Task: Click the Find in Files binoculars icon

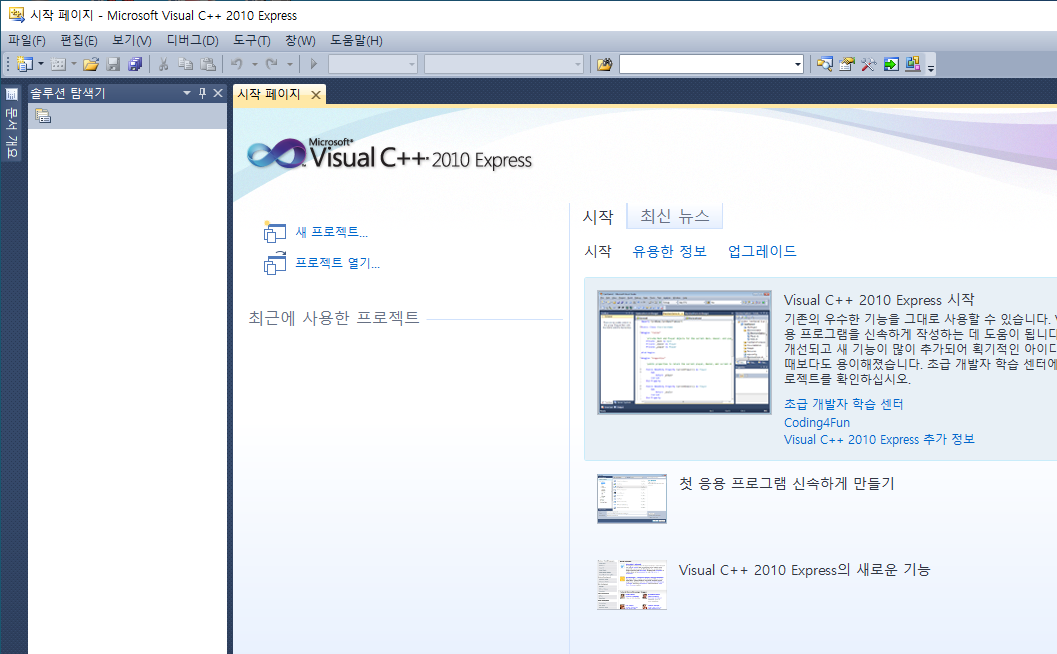Action: pyautogui.click(x=605, y=64)
